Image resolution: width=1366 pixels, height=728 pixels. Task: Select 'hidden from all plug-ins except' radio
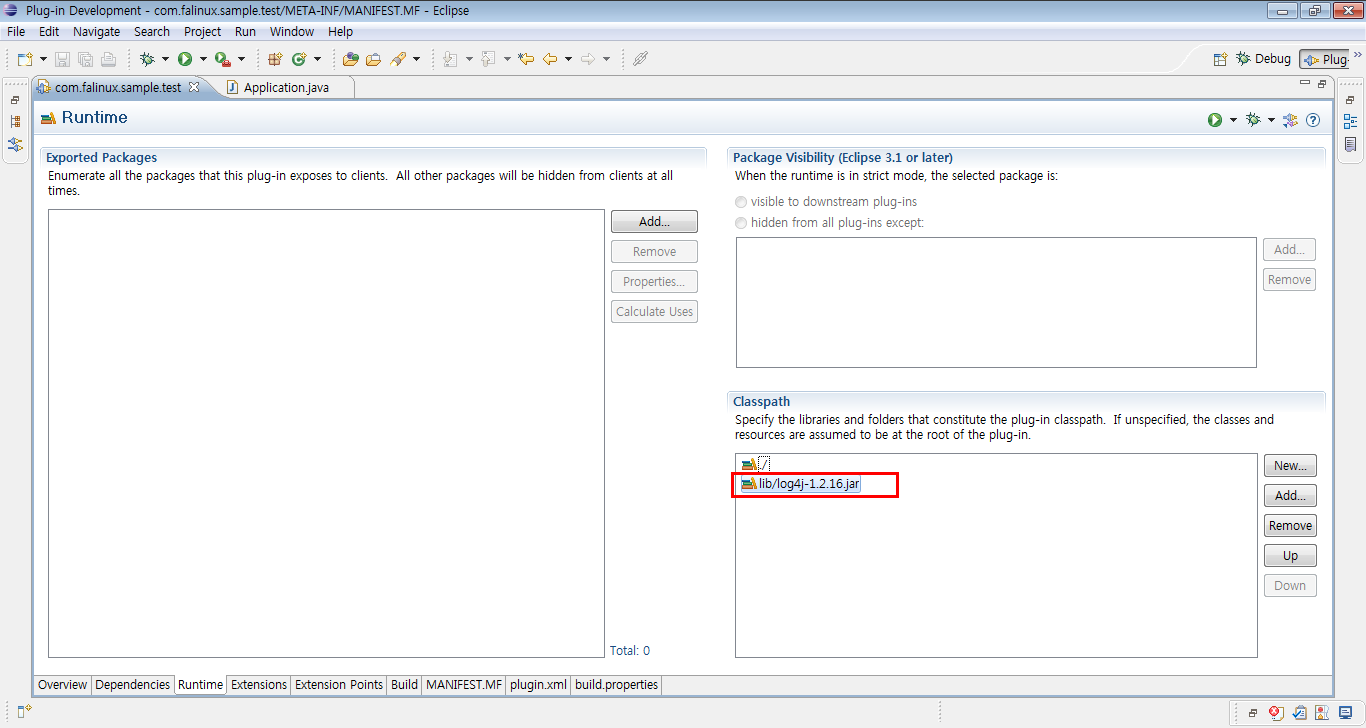(741, 223)
